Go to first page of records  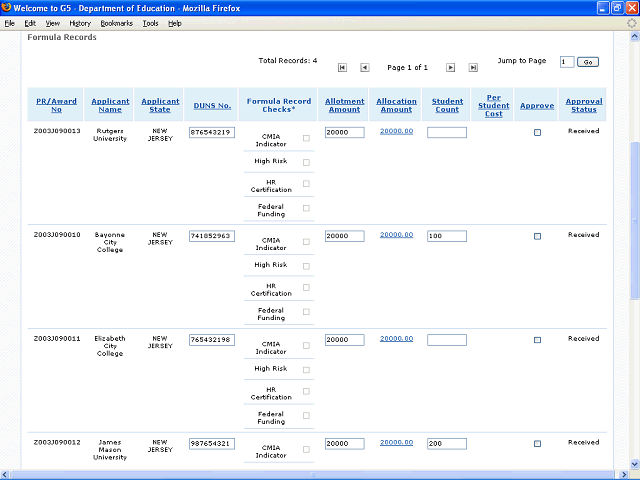pyautogui.click(x=342, y=68)
